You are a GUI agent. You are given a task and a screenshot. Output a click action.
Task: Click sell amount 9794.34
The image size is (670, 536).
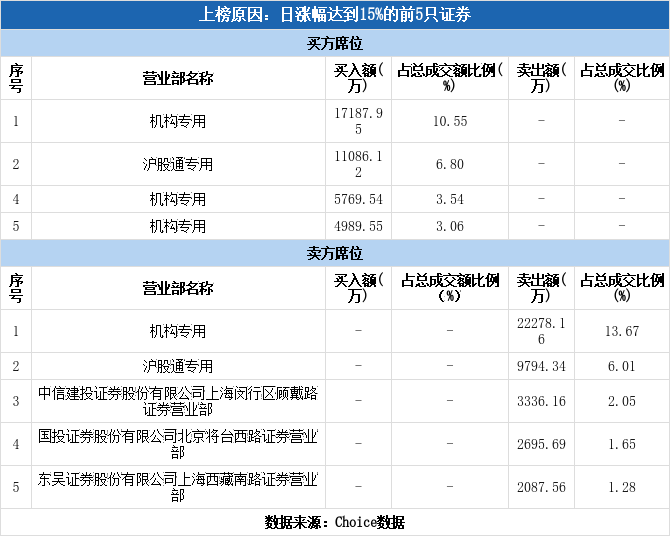(541, 366)
